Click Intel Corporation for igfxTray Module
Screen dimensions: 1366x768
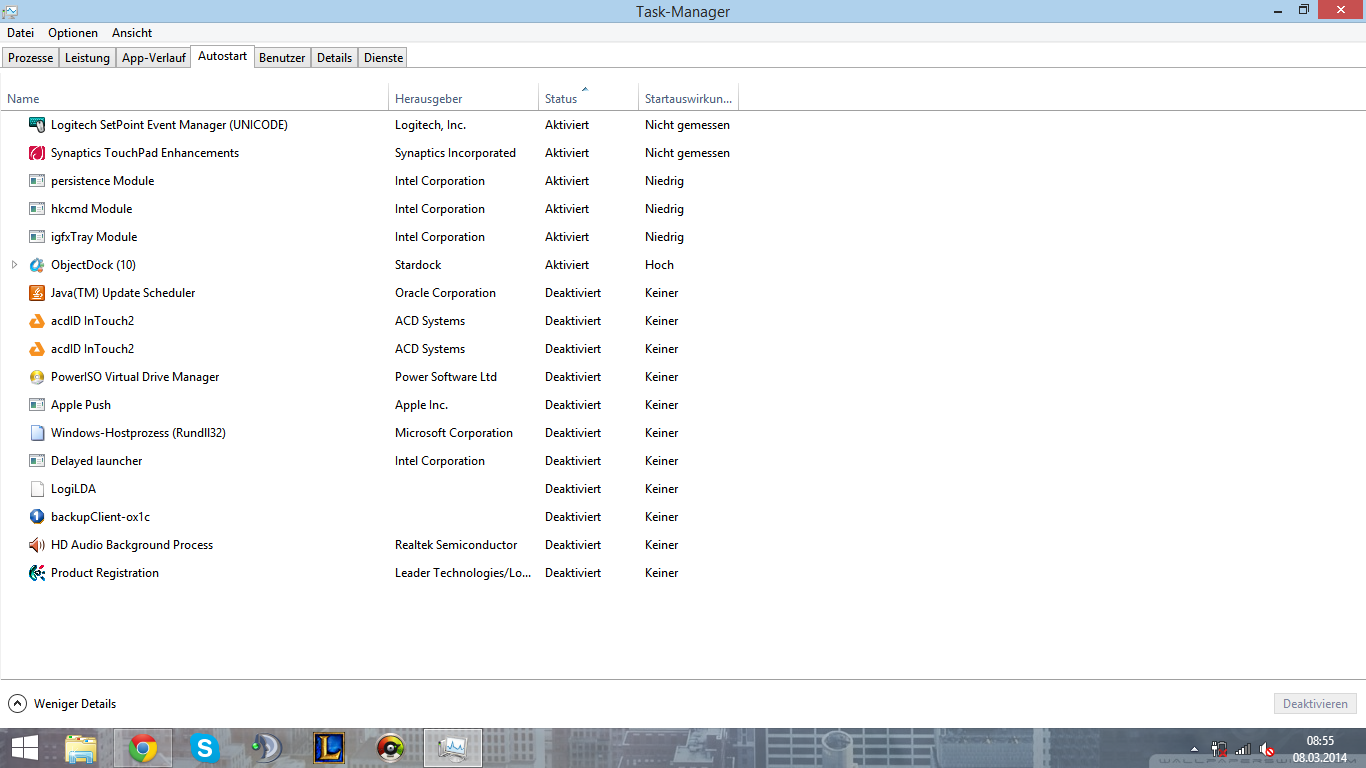(x=440, y=237)
